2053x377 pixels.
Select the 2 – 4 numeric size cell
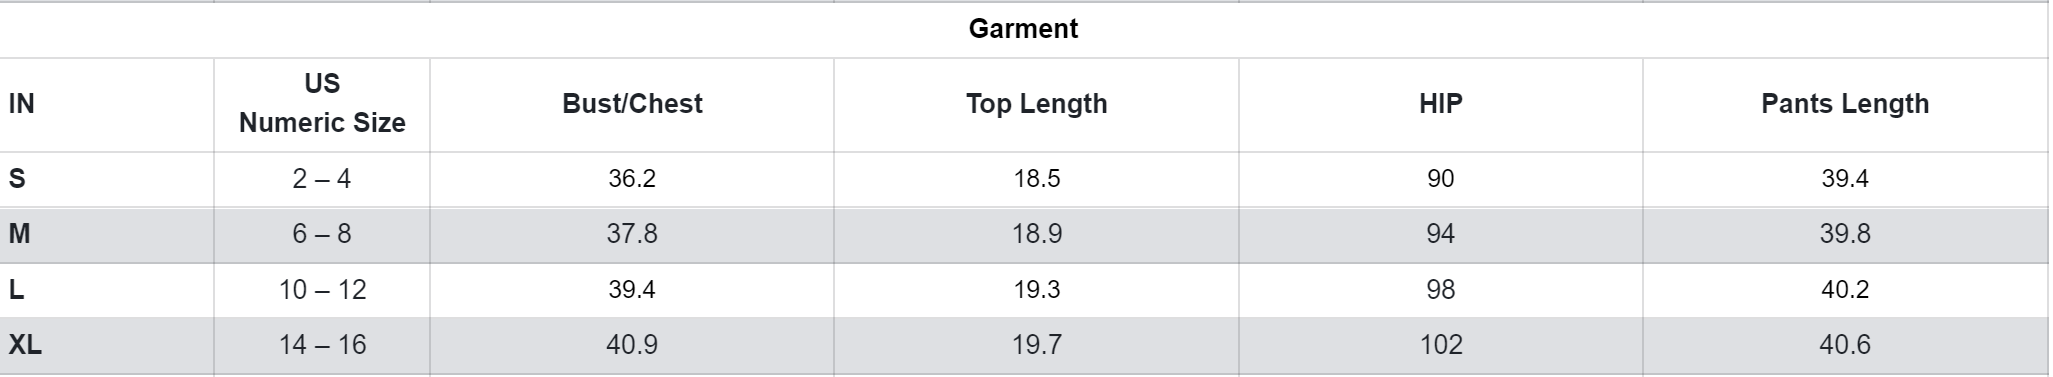[322, 179]
